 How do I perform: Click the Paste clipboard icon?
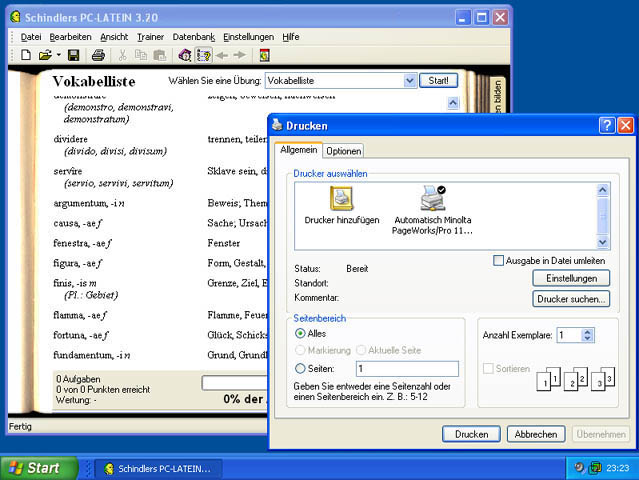click(160, 55)
